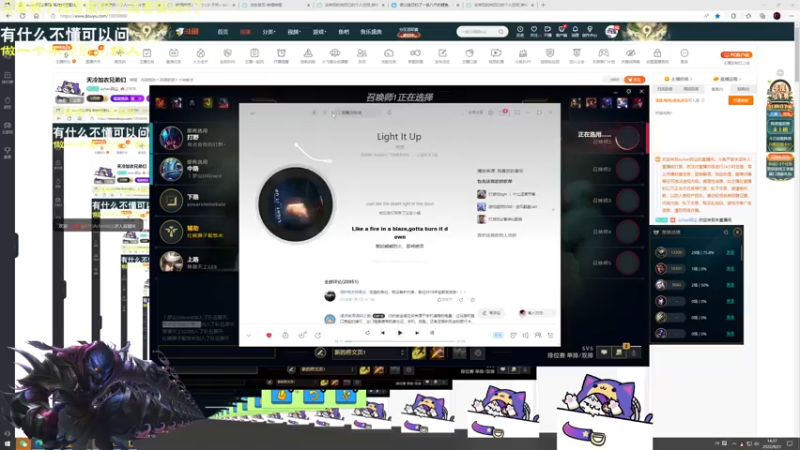Click the orange PC client button
This screenshot has width=800, height=450.
pyautogui.click(x=736, y=55)
